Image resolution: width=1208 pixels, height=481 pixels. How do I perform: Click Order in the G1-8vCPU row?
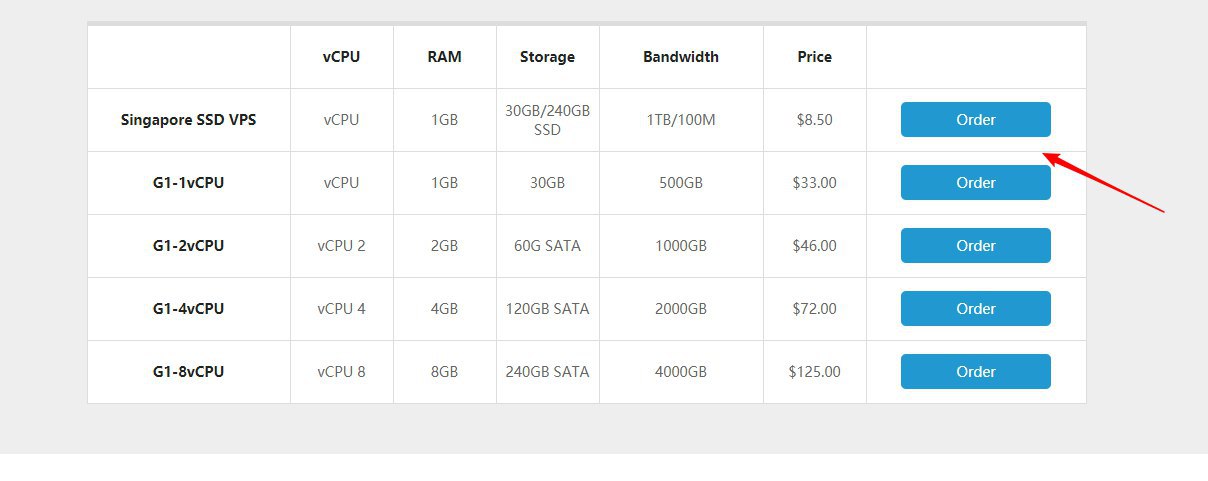pyautogui.click(x=975, y=372)
